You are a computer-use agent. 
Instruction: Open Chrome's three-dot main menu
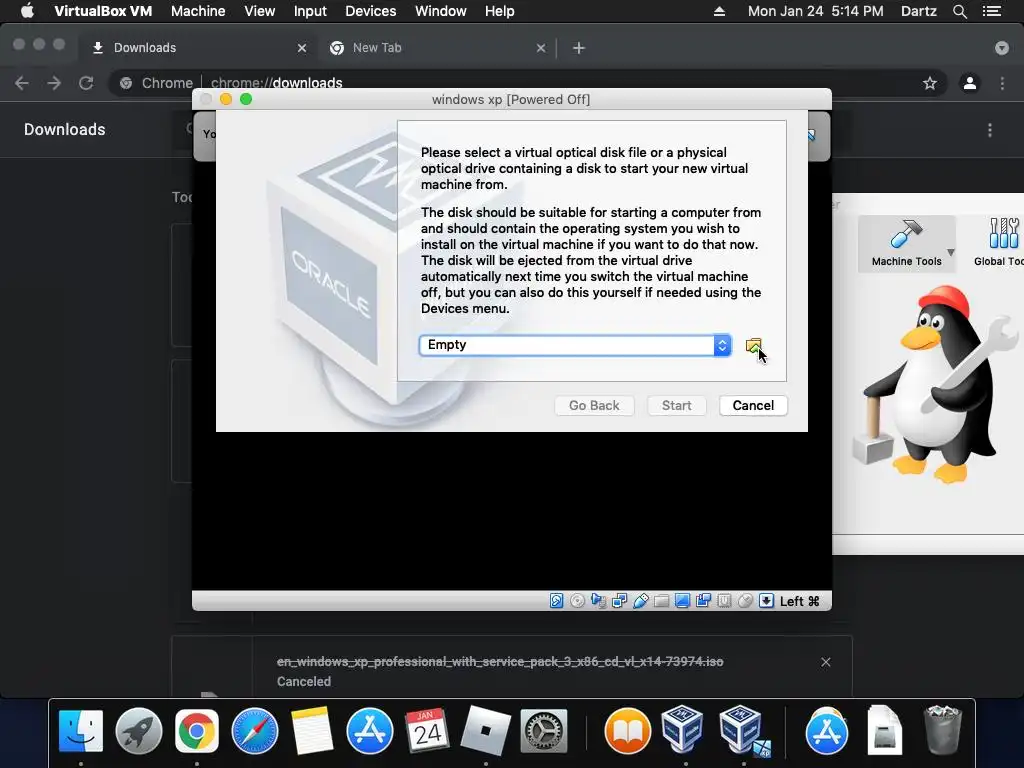click(x=1002, y=83)
